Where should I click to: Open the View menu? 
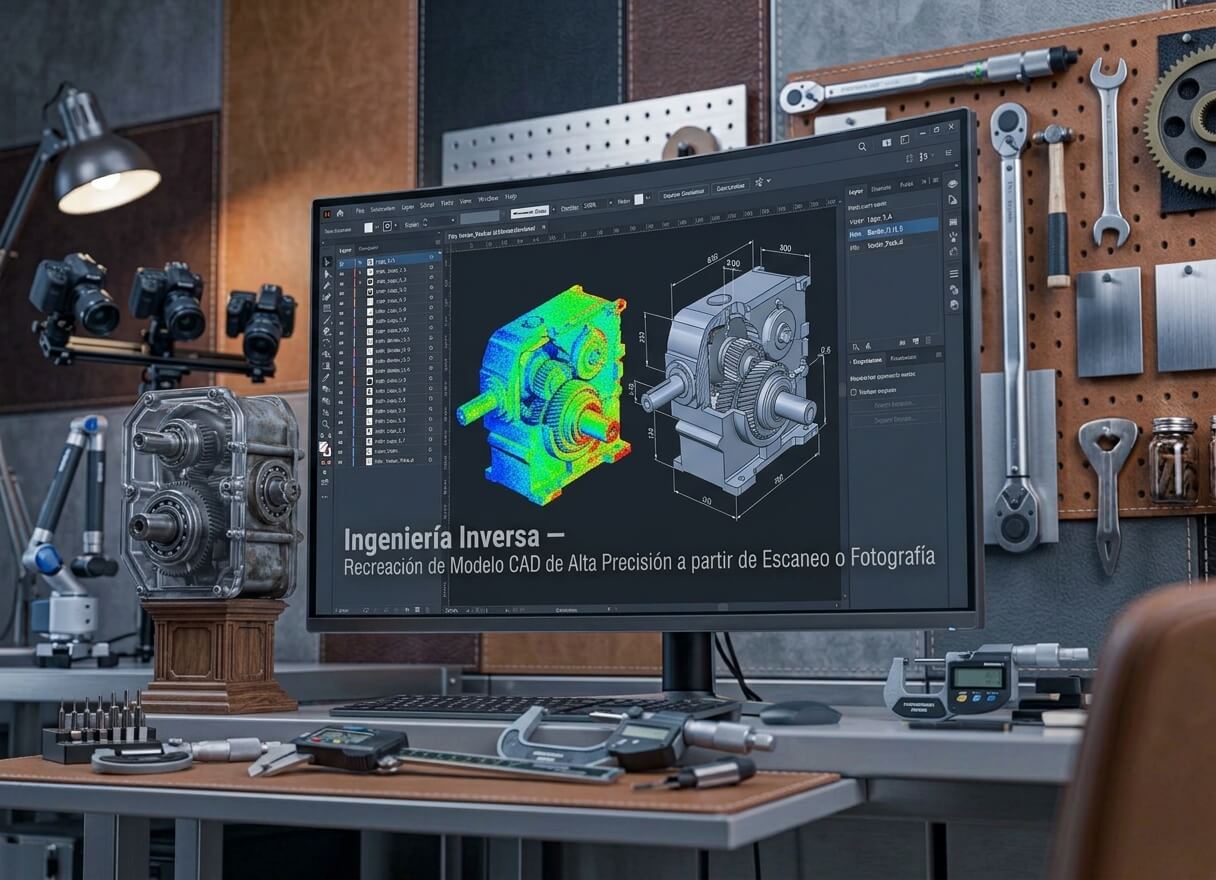click(465, 201)
